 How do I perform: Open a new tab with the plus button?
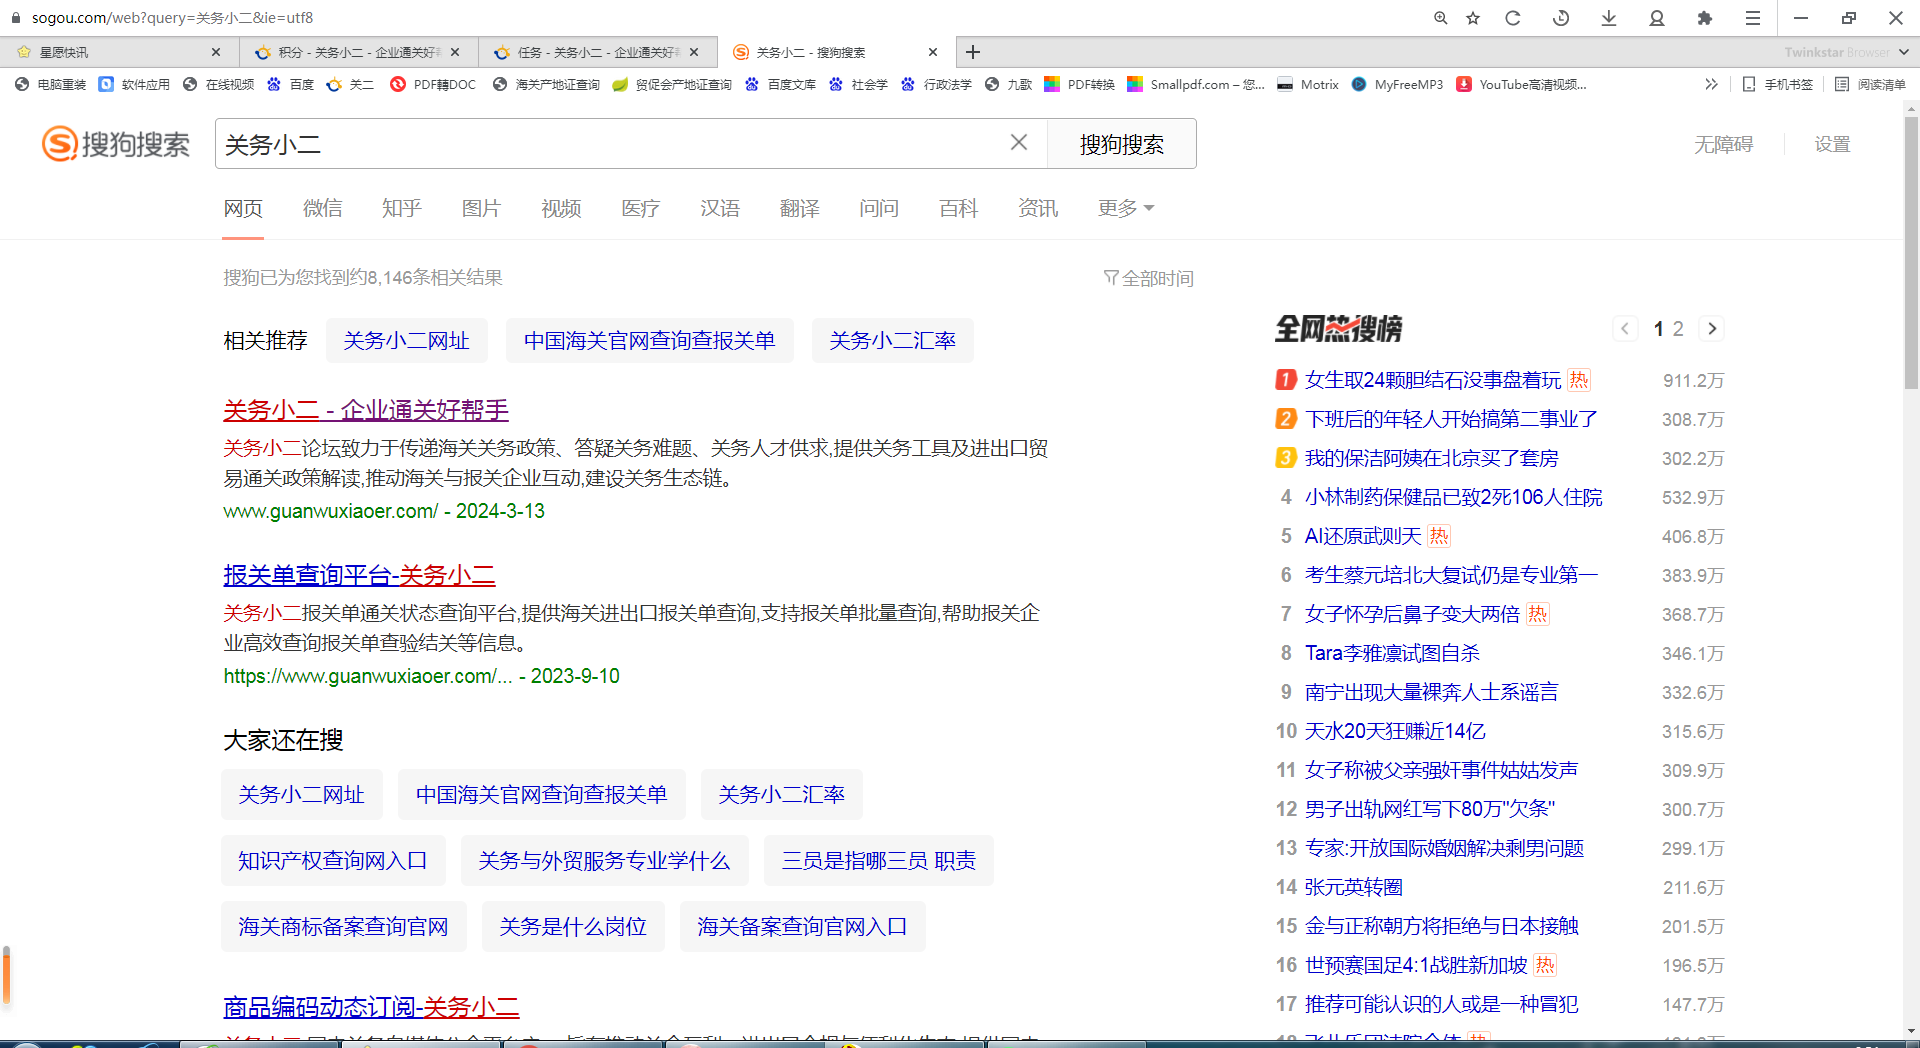(973, 52)
